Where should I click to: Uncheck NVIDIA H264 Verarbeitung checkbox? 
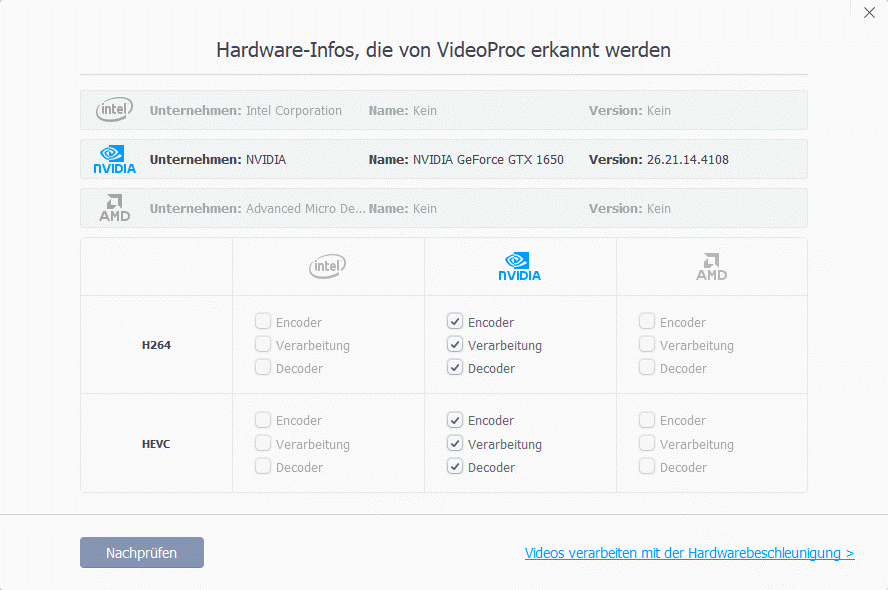pos(455,344)
